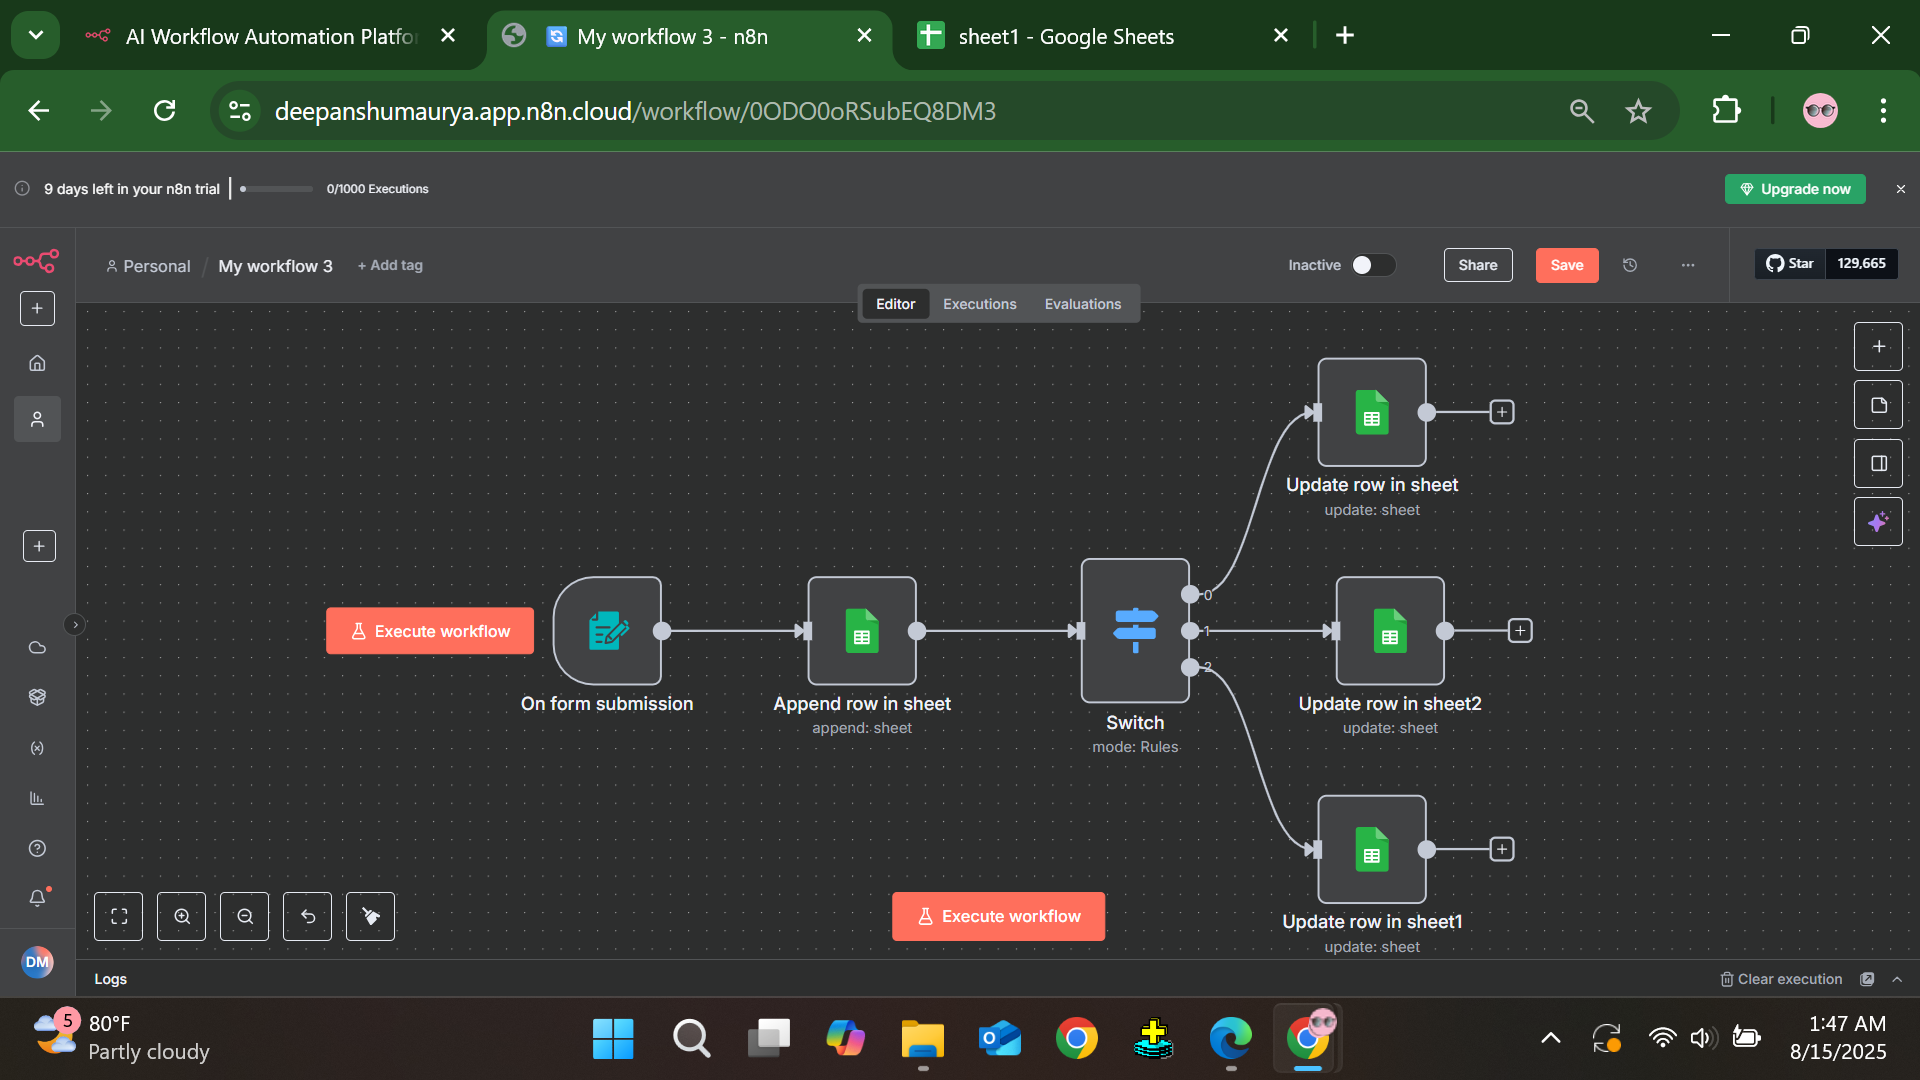The image size is (1920, 1080).
Task: Click the tidy up workflow icon
Action: [370, 916]
